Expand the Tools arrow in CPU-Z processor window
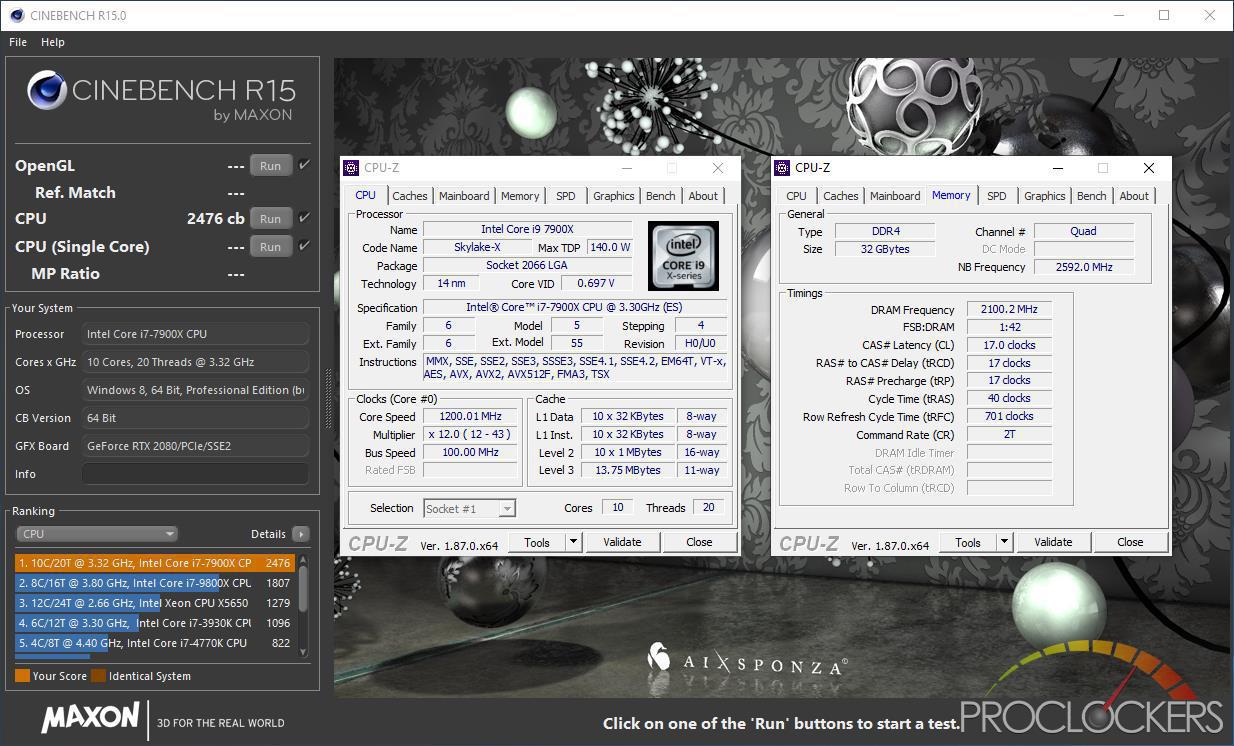The height and width of the screenshot is (746, 1234). 573,542
